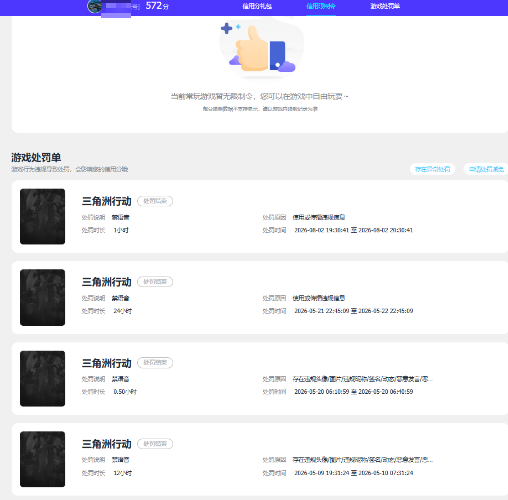This screenshot has height=500, width=508.
Task: Click the status badge in the 24小时 card
Action: click(155, 282)
